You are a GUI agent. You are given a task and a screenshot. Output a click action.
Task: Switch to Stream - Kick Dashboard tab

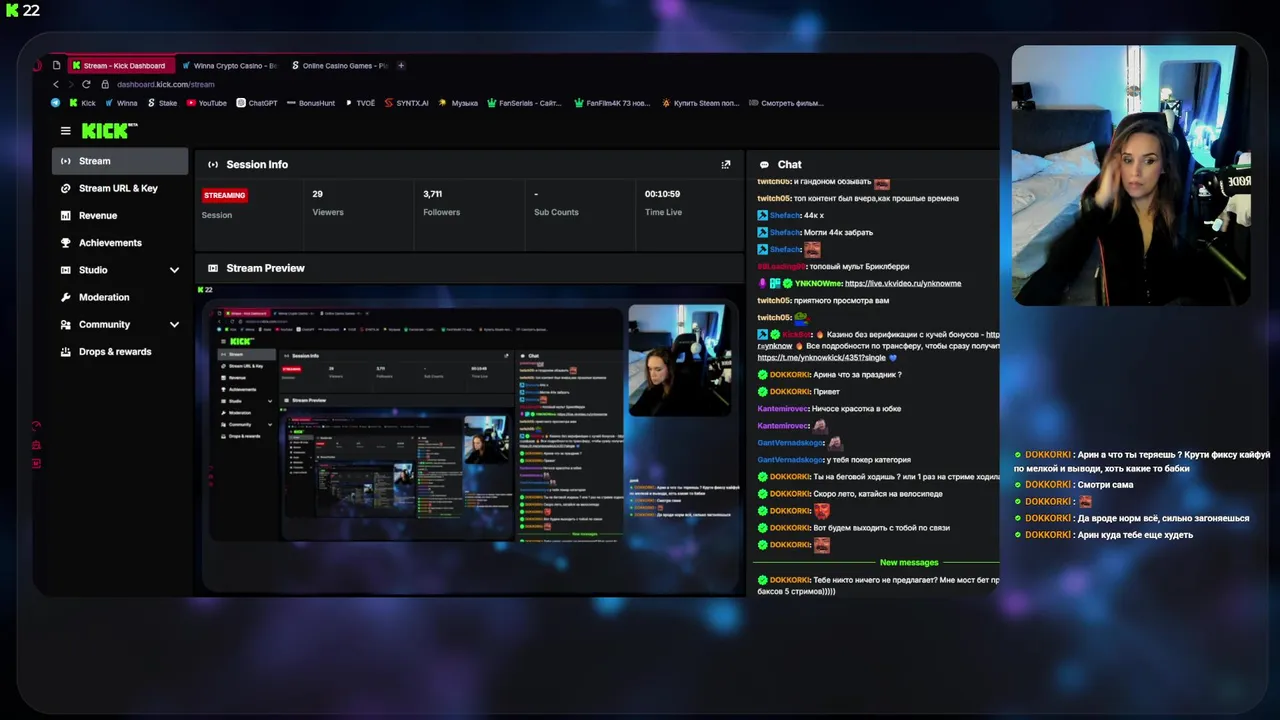121,66
